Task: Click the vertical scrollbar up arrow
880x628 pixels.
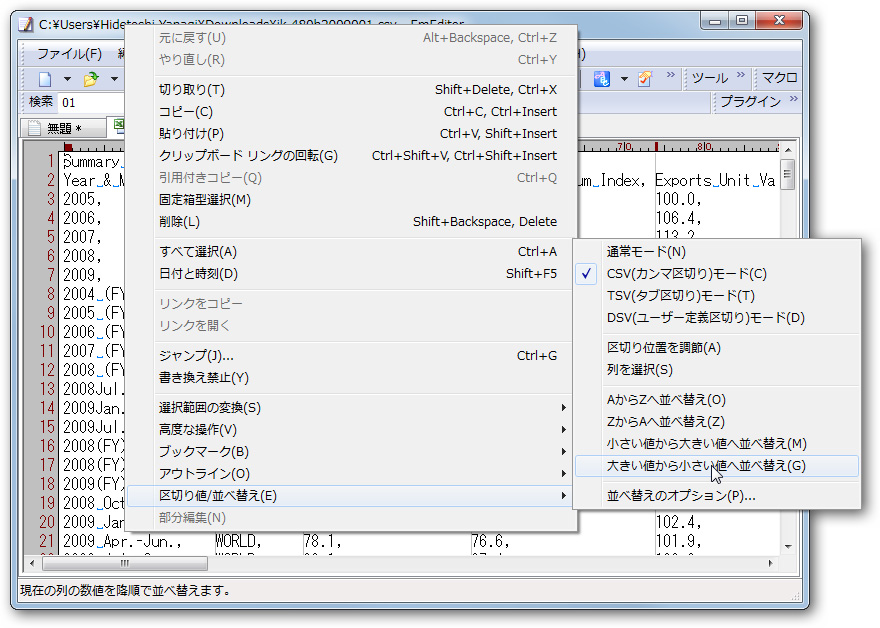Action: tap(788, 150)
